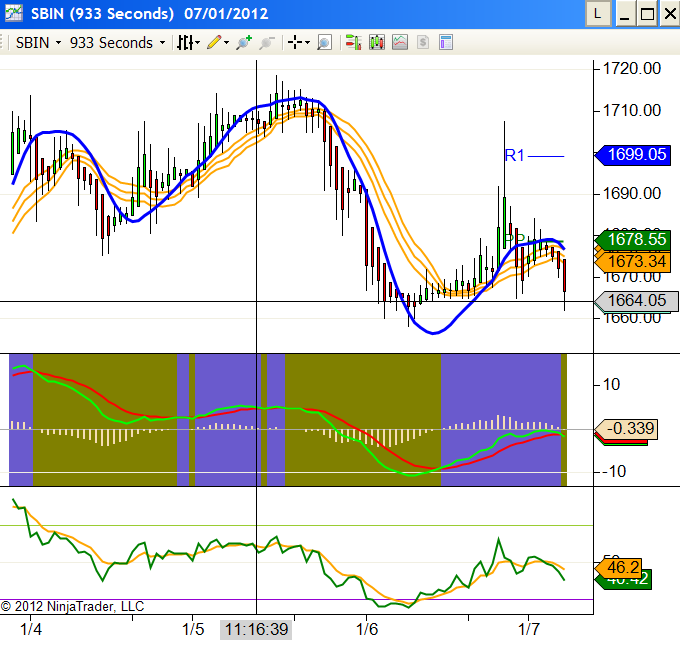680x652 pixels.
Task: Click the zoom frame magnifier icon
Action: coord(324,43)
